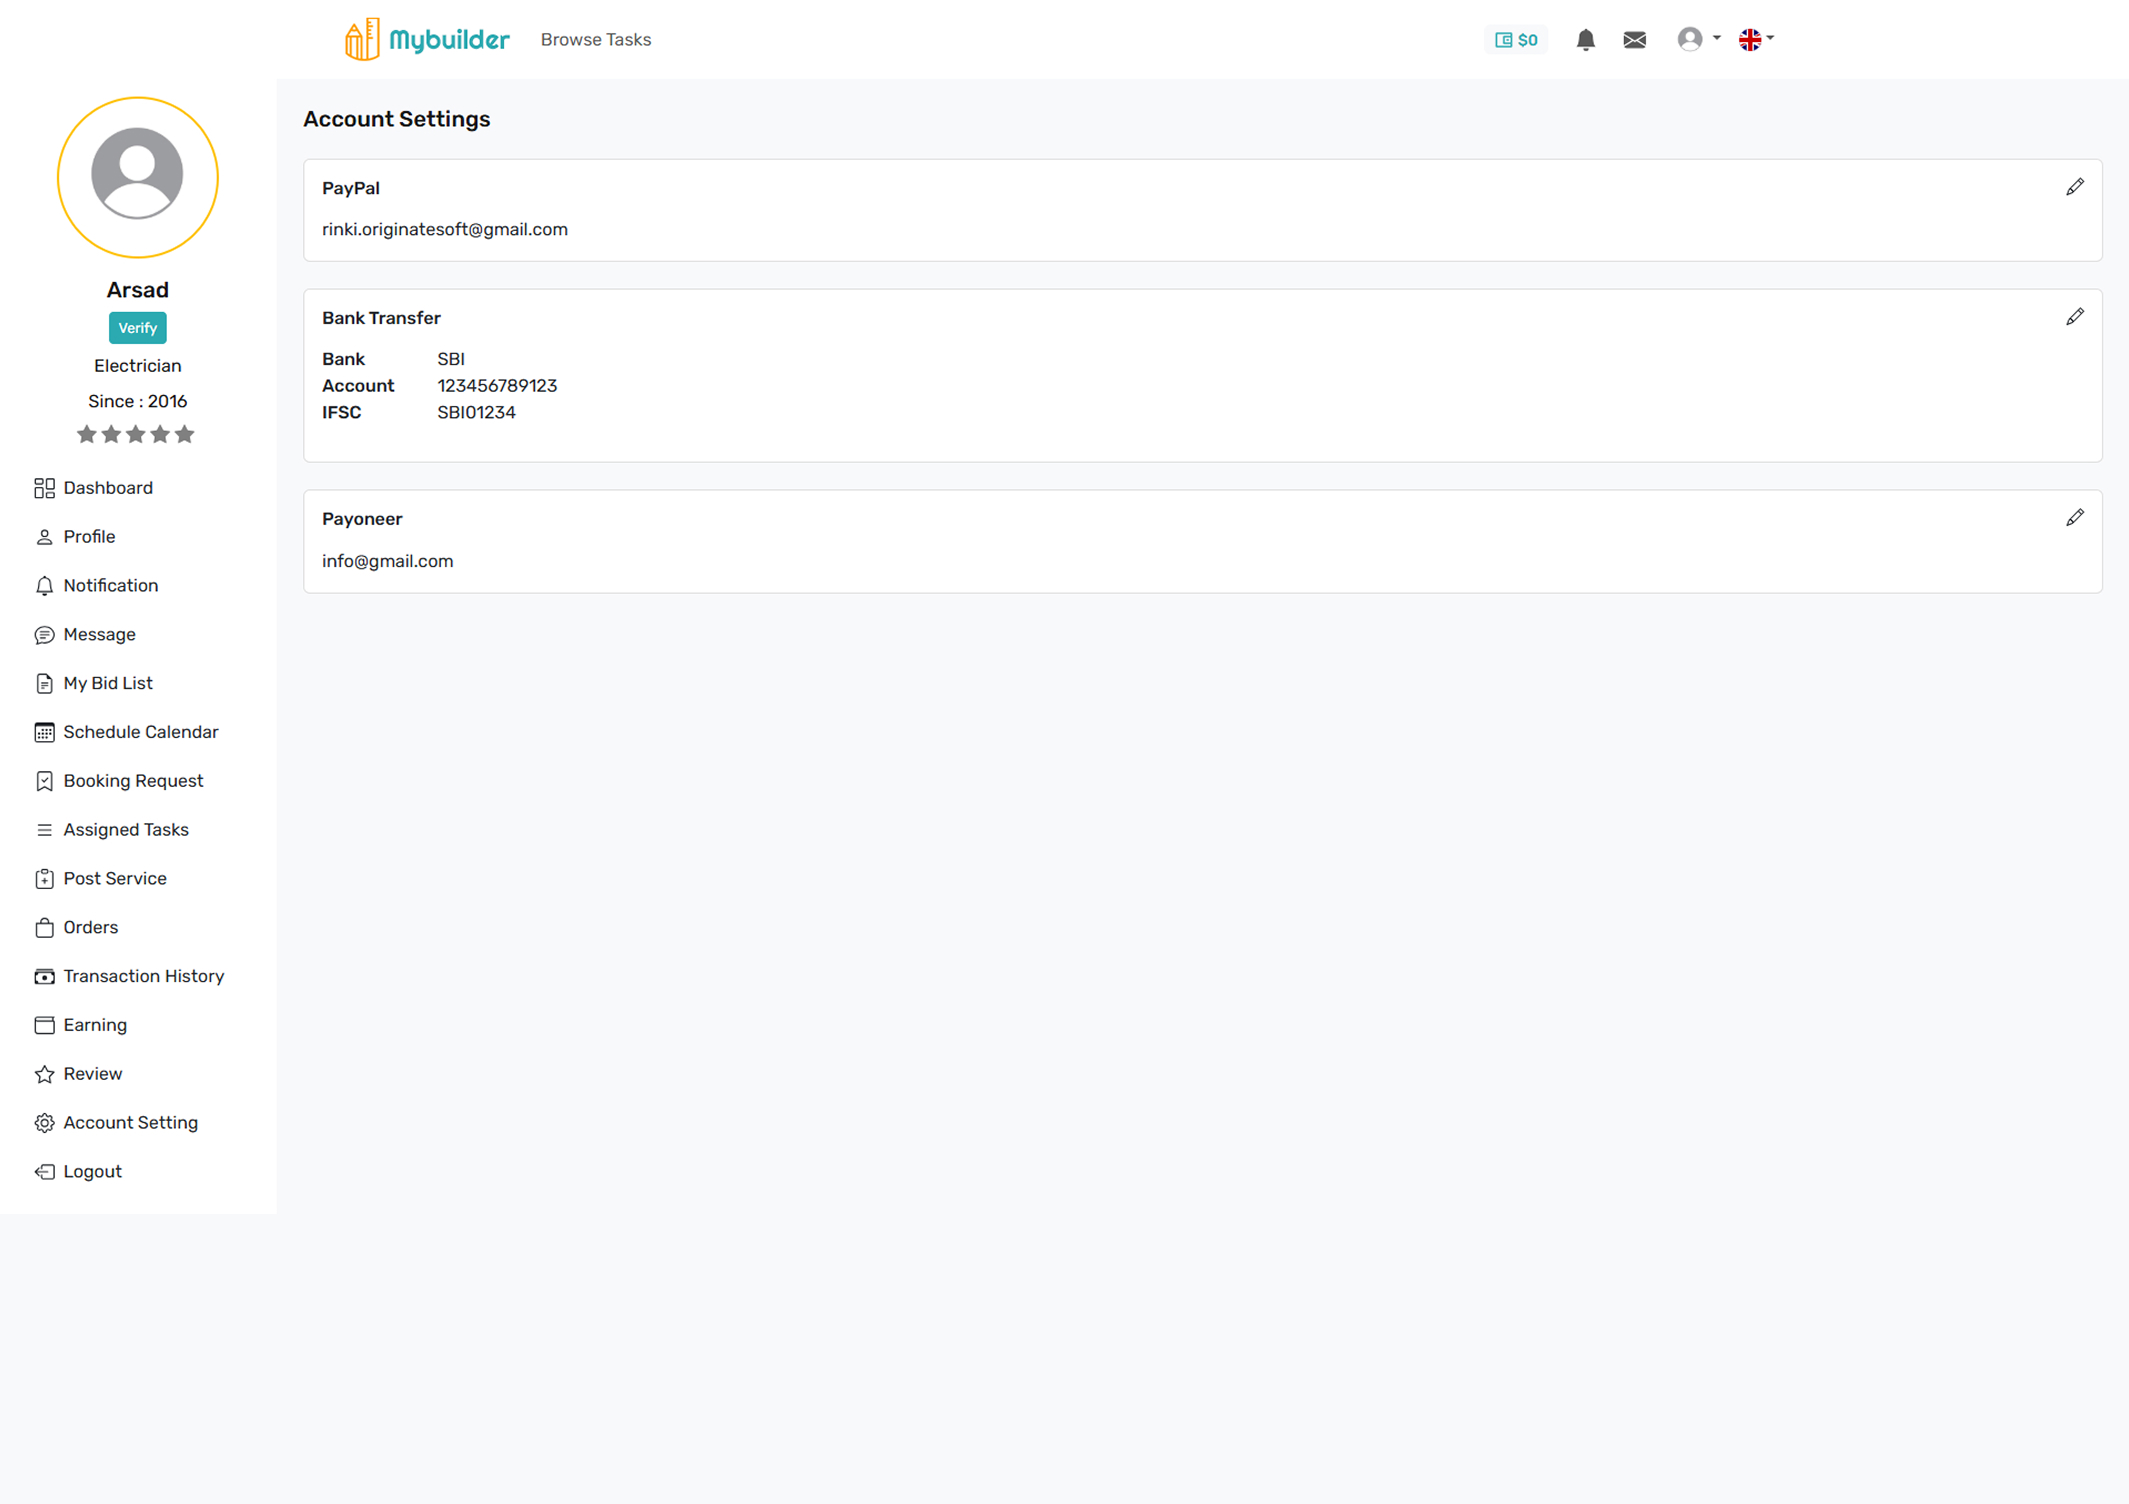Click the five-star rating row
Screen dimensions: 2129x1504
pyautogui.click(x=136, y=435)
